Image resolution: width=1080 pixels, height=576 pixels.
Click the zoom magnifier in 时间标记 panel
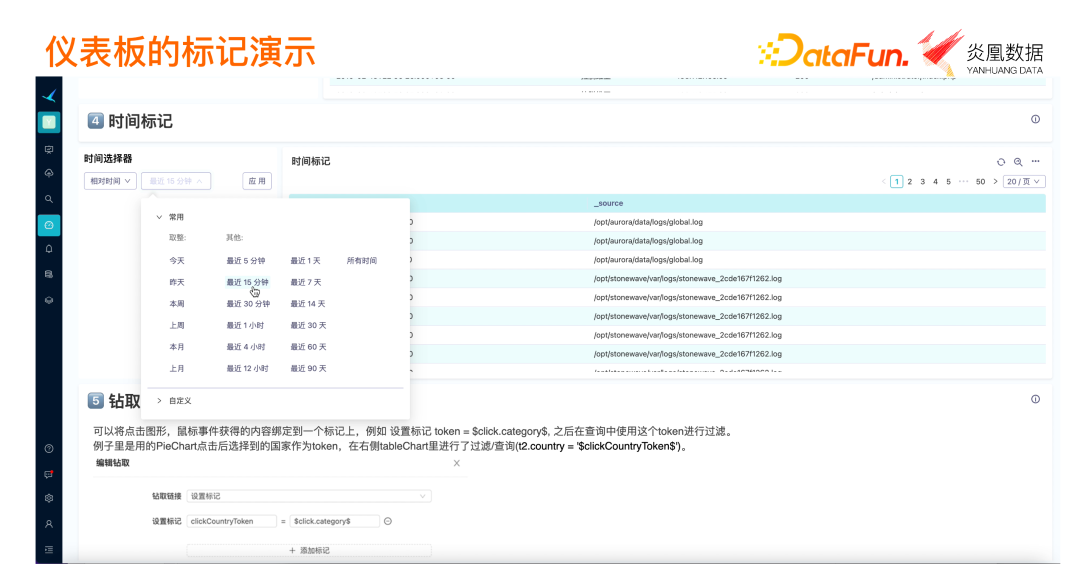click(x=1018, y=162)
